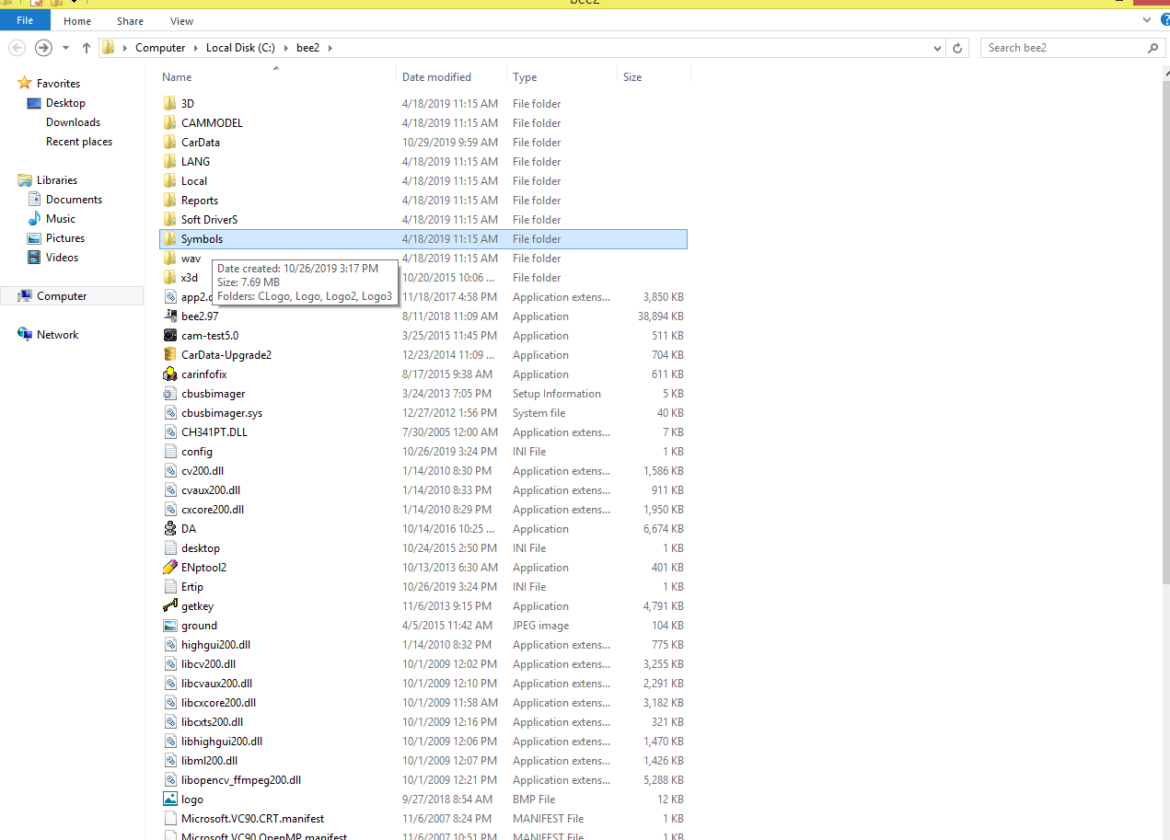The height and width of the screenshot is (840, 1170).
Task: Select Downloads in the Favorites pane
Action: (x=73, y=122)
